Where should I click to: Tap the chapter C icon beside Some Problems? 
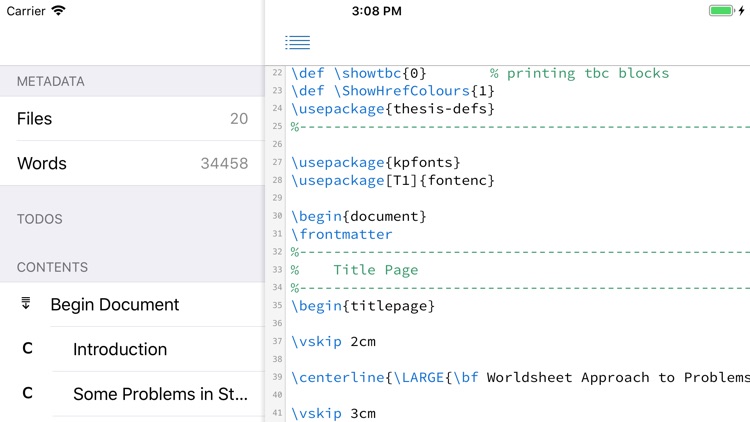(28, 393)
